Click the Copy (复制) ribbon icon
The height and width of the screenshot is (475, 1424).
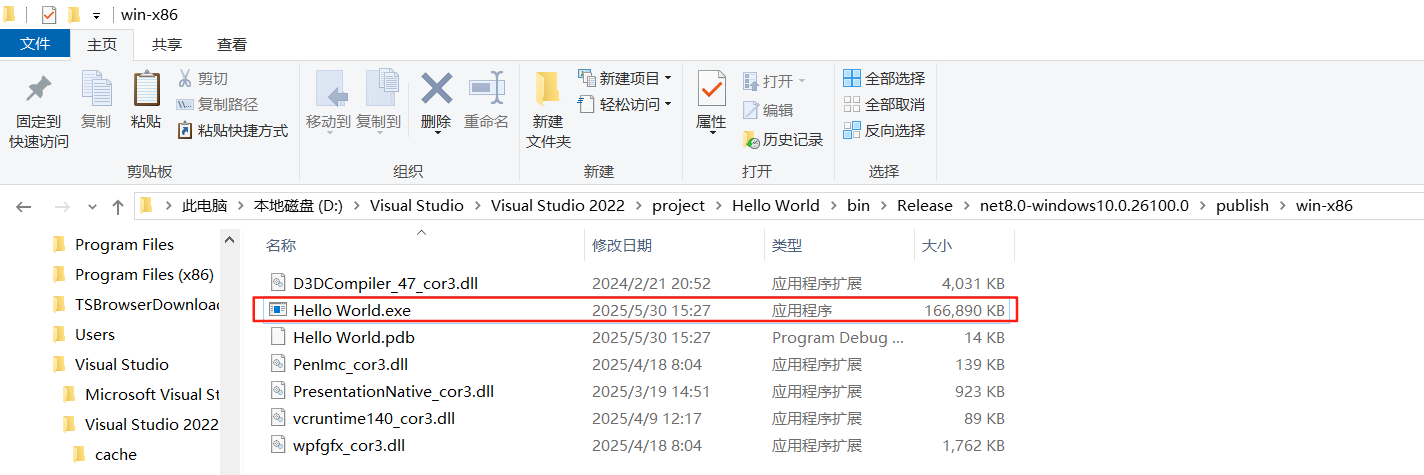click(96, 89)
